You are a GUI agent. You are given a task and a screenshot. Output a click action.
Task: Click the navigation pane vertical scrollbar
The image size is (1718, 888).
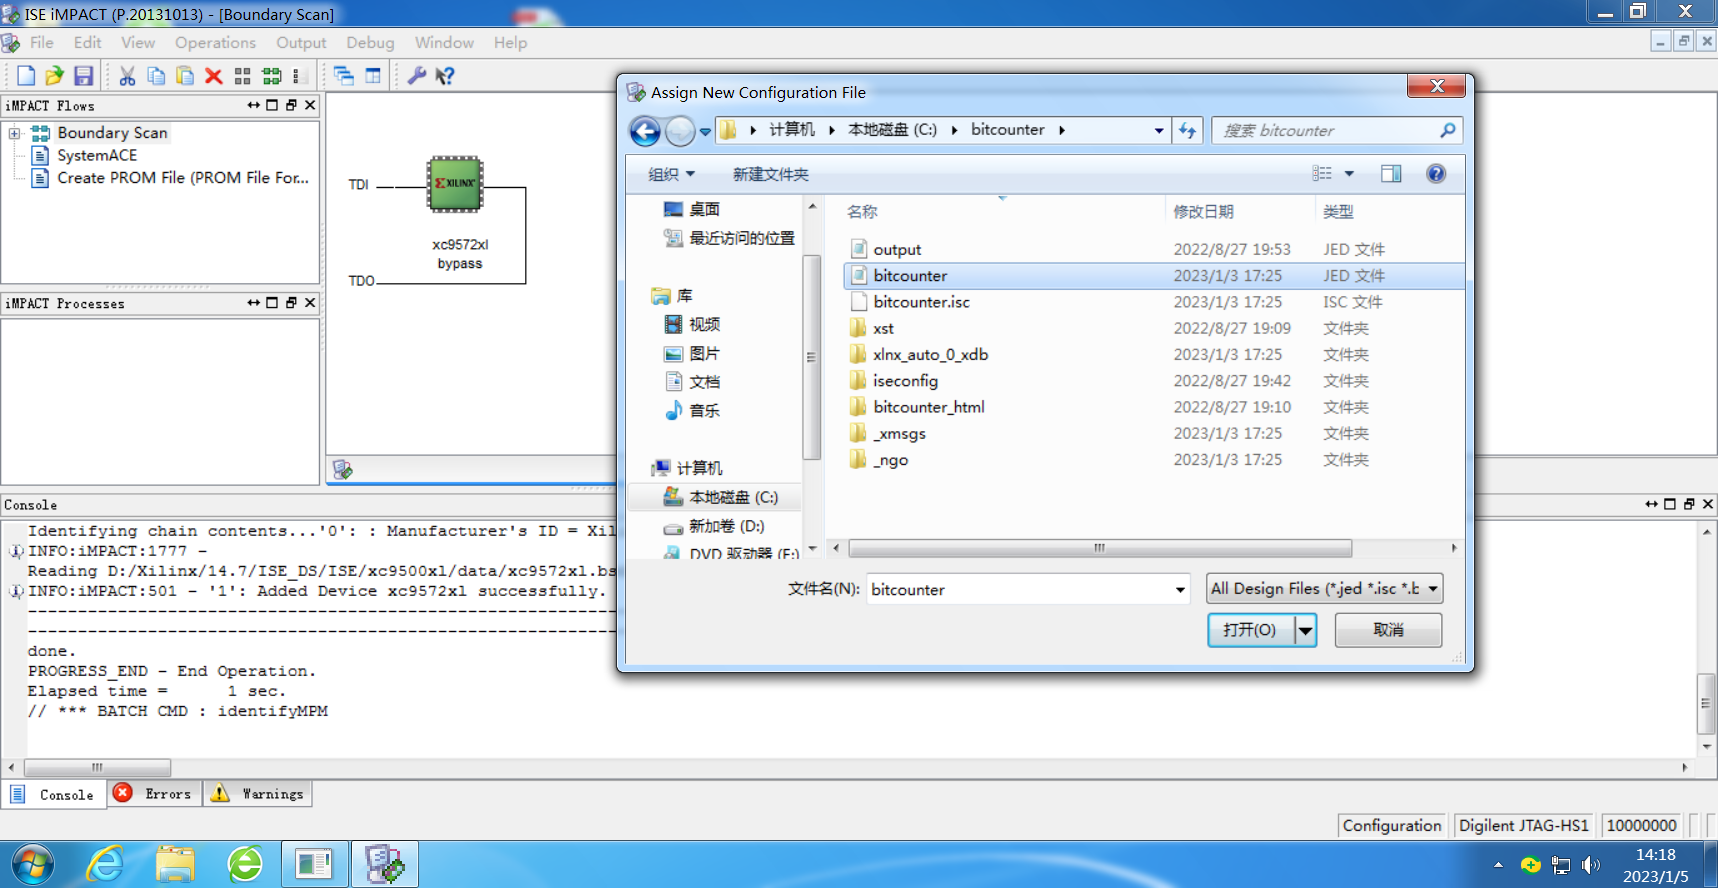[811, 358]
